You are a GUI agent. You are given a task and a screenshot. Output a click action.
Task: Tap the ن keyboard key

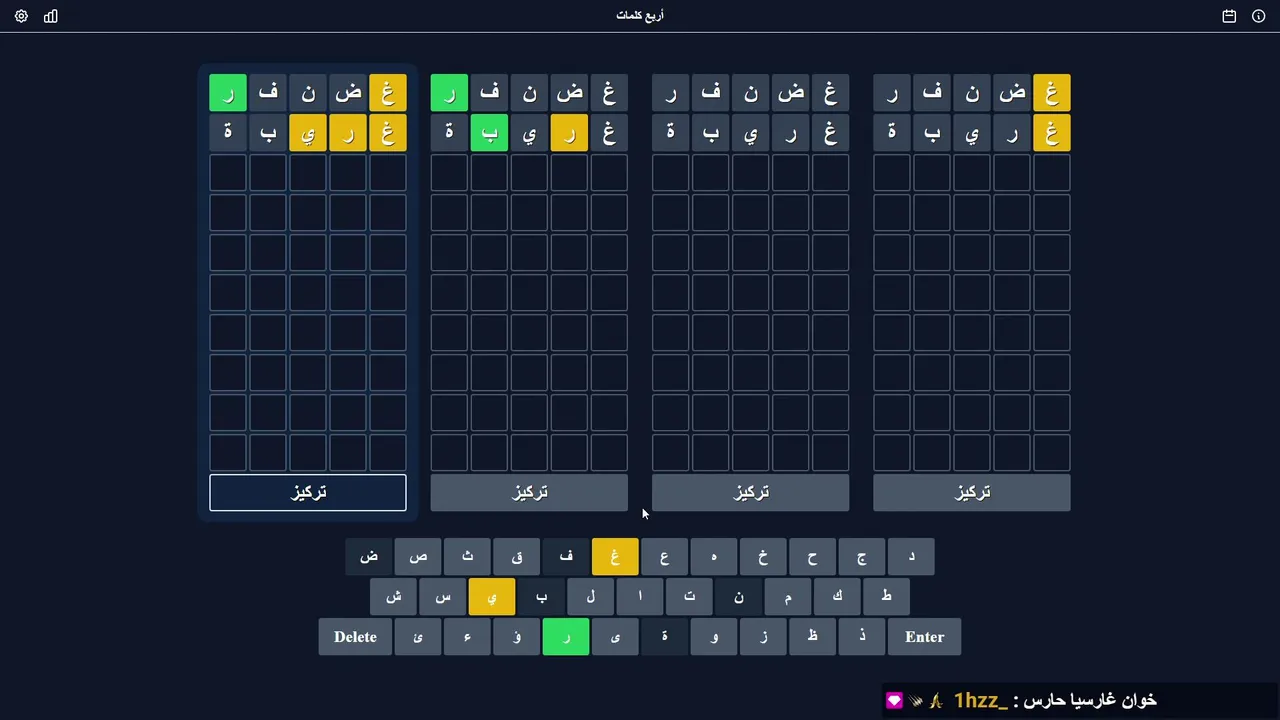[739, 597]
